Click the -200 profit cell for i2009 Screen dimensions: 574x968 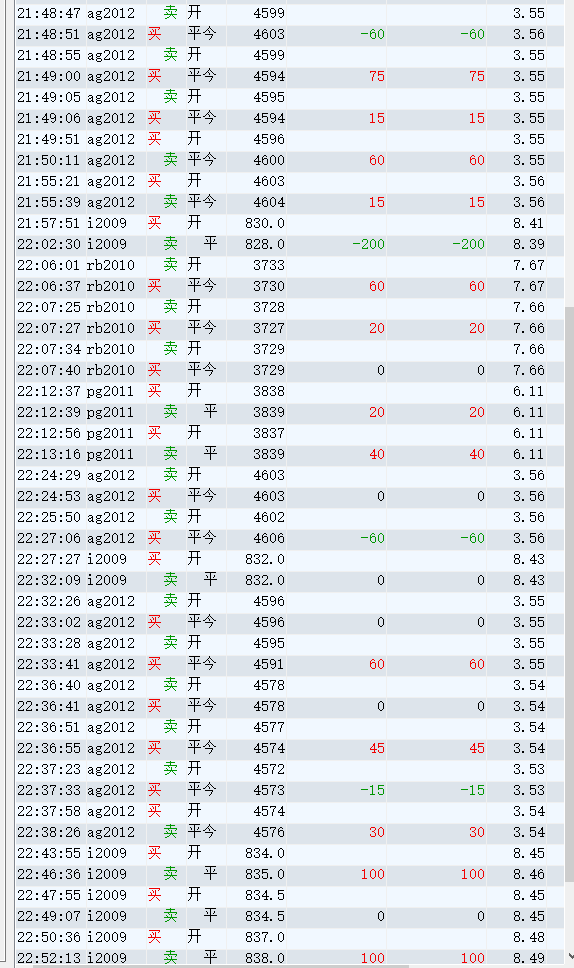368,244
